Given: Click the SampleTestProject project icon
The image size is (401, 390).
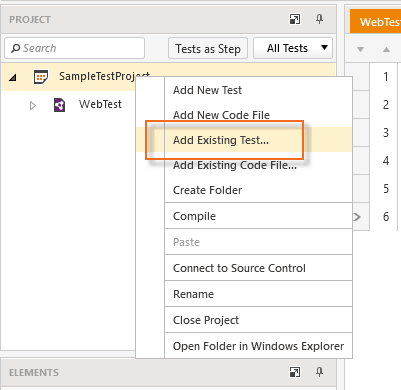Looking at the screenshot, I should click(41, 77).
